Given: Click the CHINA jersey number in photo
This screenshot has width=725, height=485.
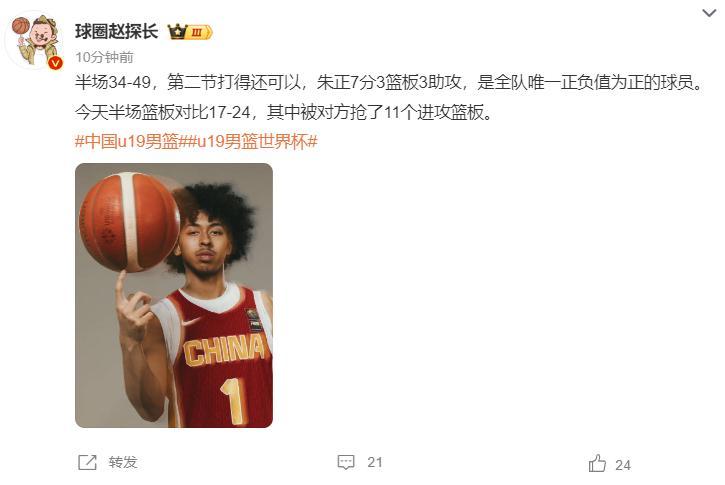Looking at the screenshot, I should (235, 402).
